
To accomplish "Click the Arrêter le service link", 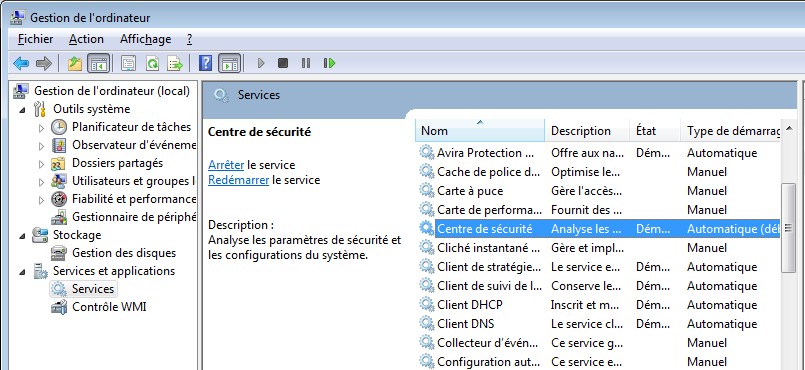I will (x=226, y=165).
